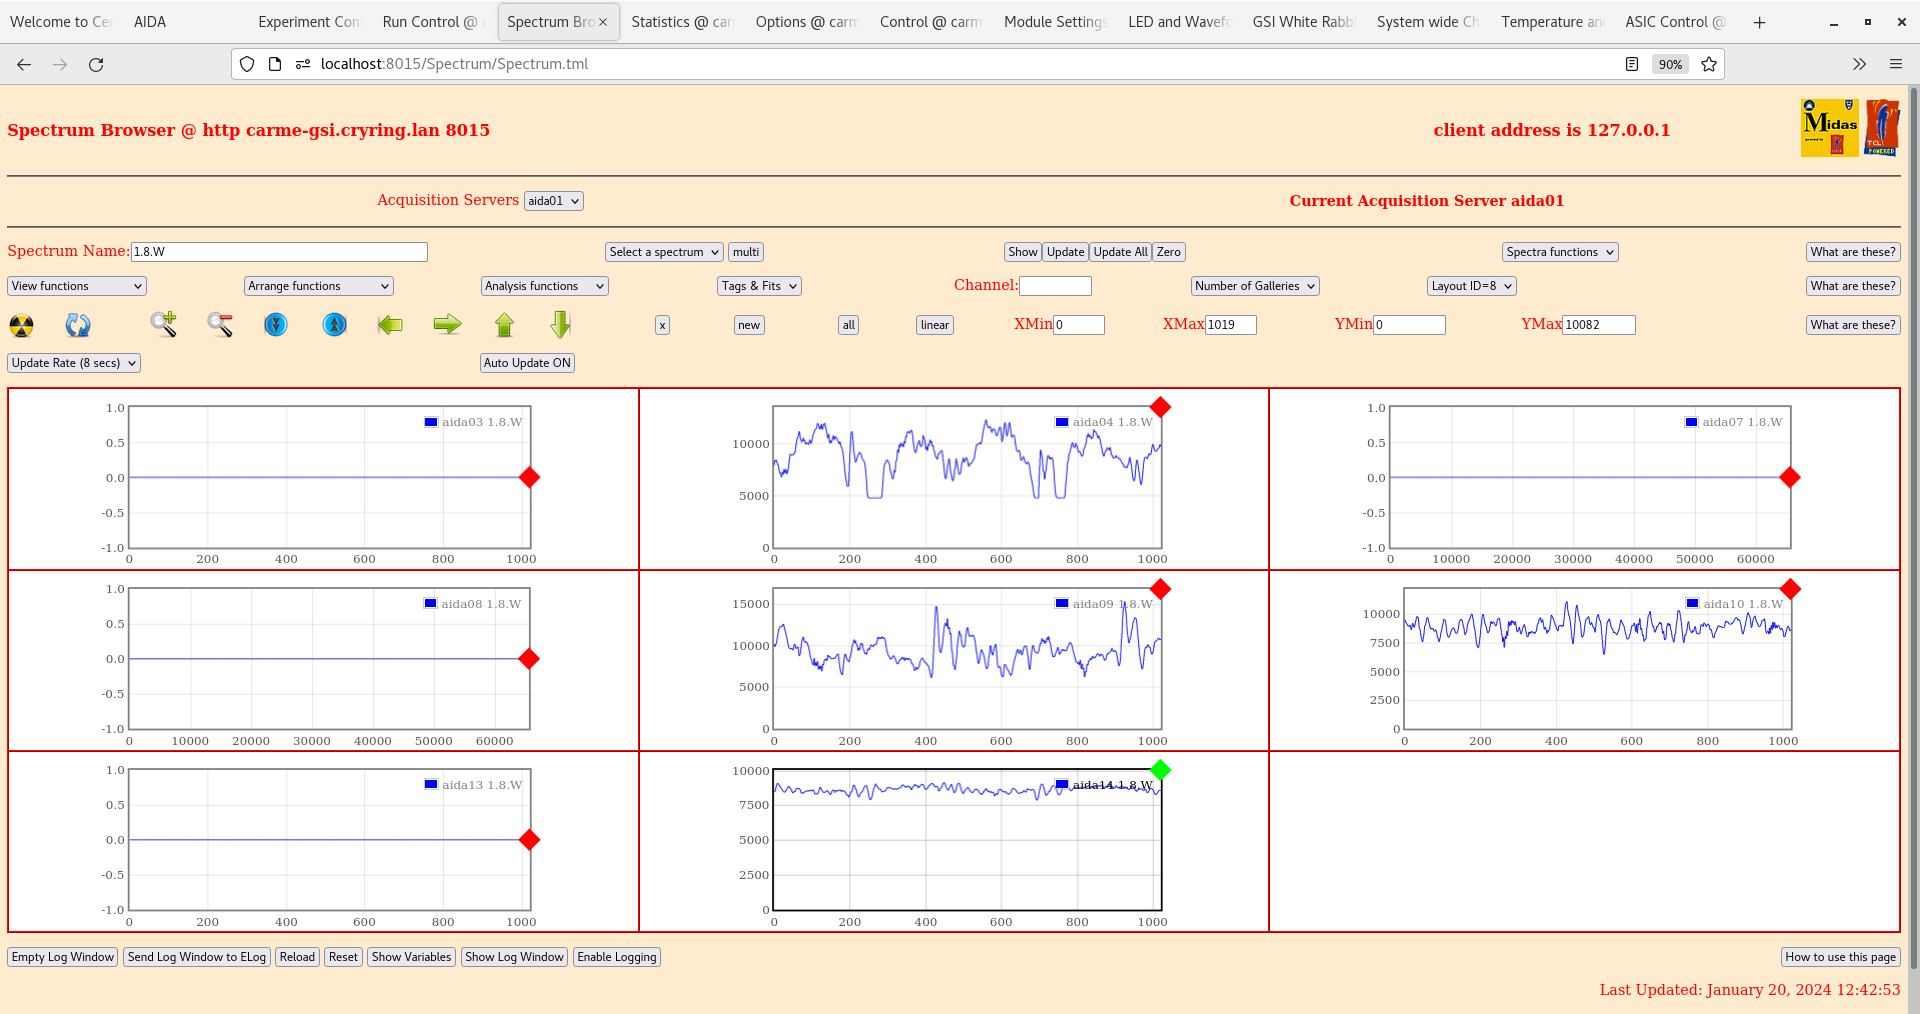The width and height of the screenshot is (1920, 1014).
Task: Click the blue double down-arrow icon
Action: [276, 324]
